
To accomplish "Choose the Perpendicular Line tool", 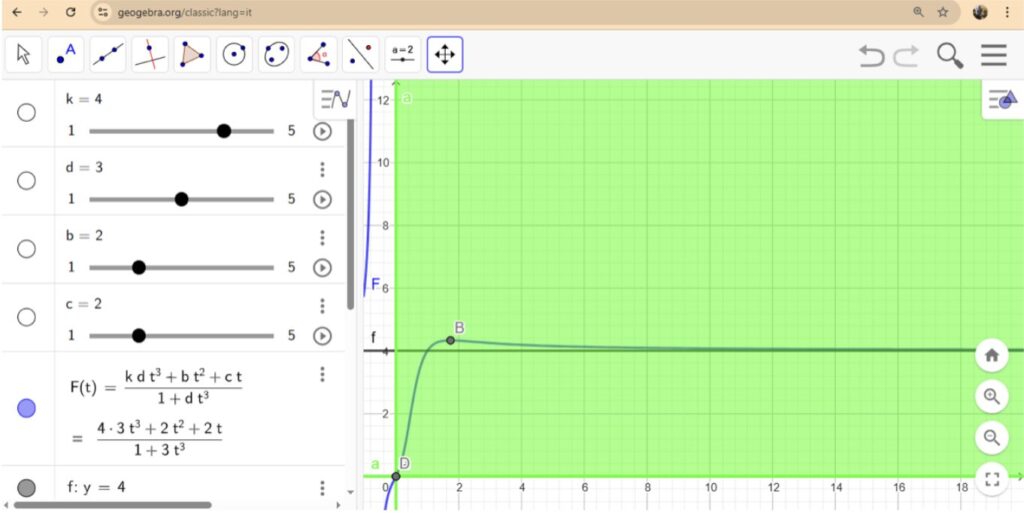I will 150,55.
